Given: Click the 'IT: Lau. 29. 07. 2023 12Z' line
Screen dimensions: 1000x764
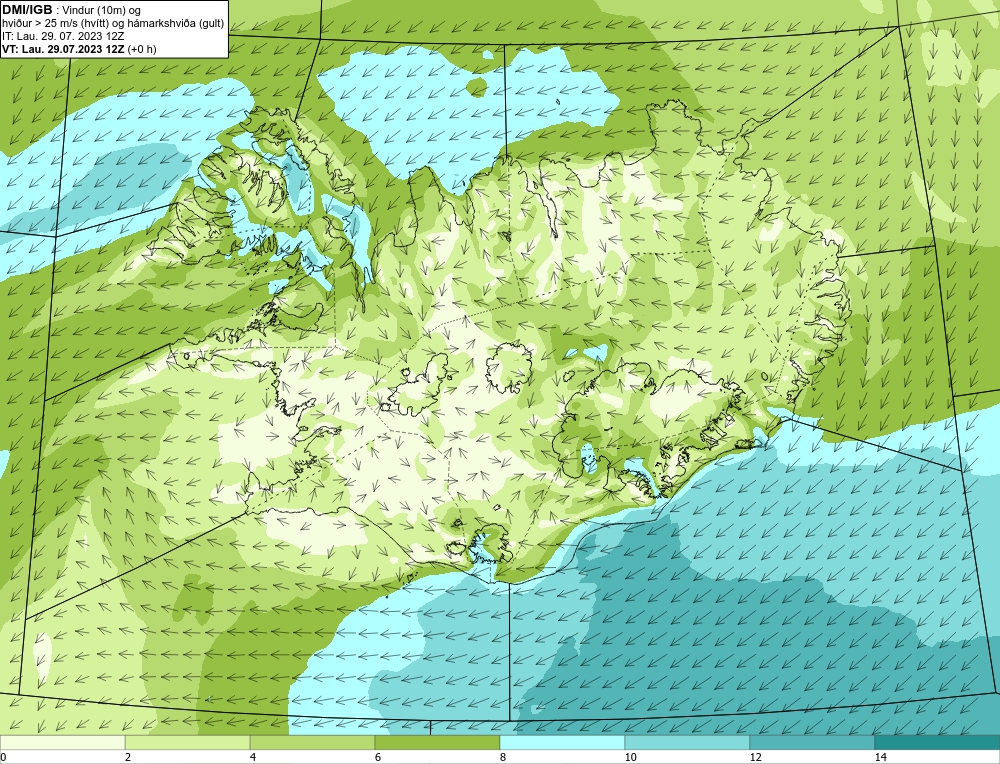Looking at the screenshot, I should [63, 36].
